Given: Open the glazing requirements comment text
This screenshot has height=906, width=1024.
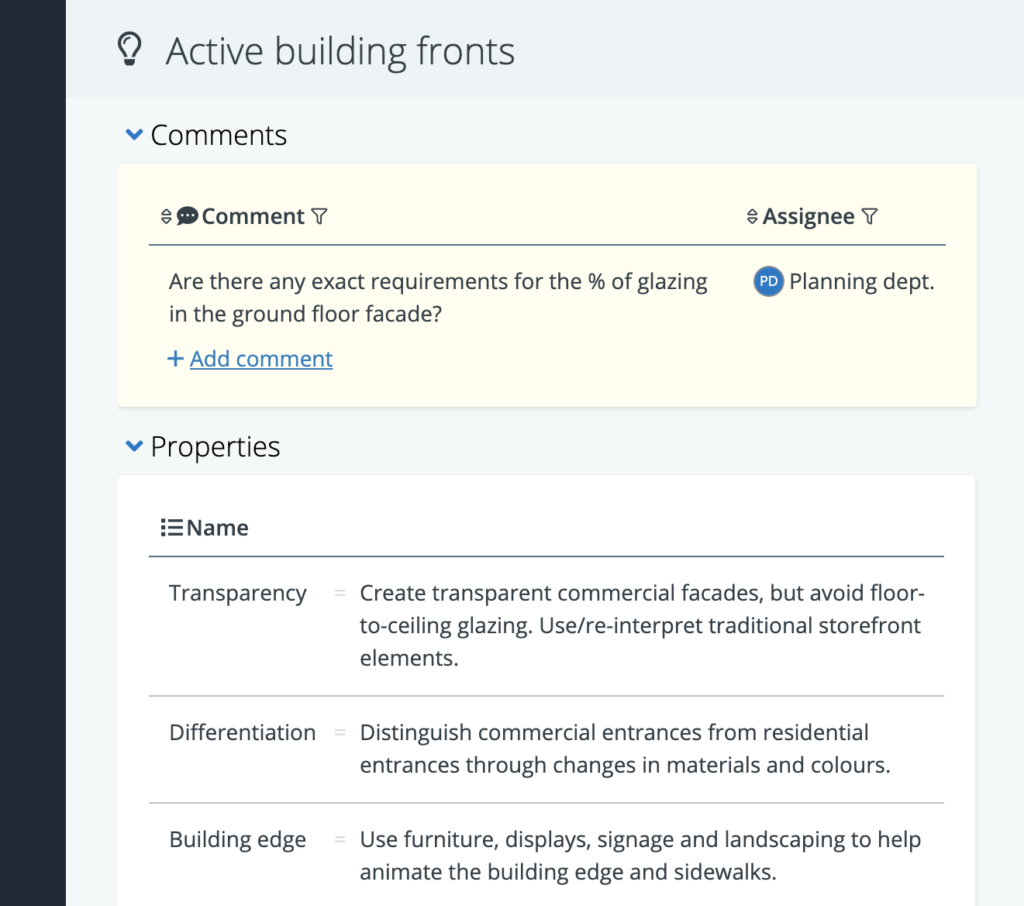Looking at the screenshot, I should point(438,297).
